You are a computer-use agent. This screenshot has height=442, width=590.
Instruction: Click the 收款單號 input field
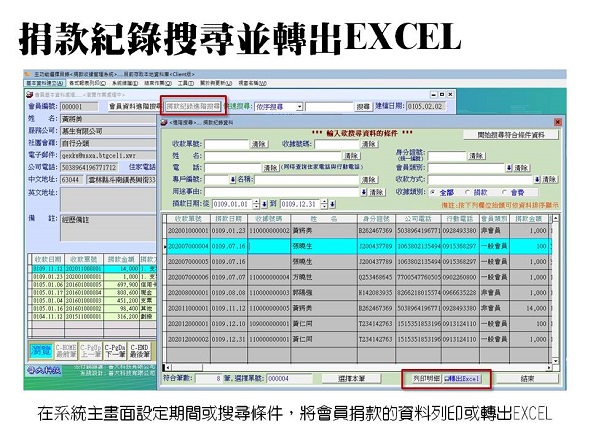pos(227,144)
